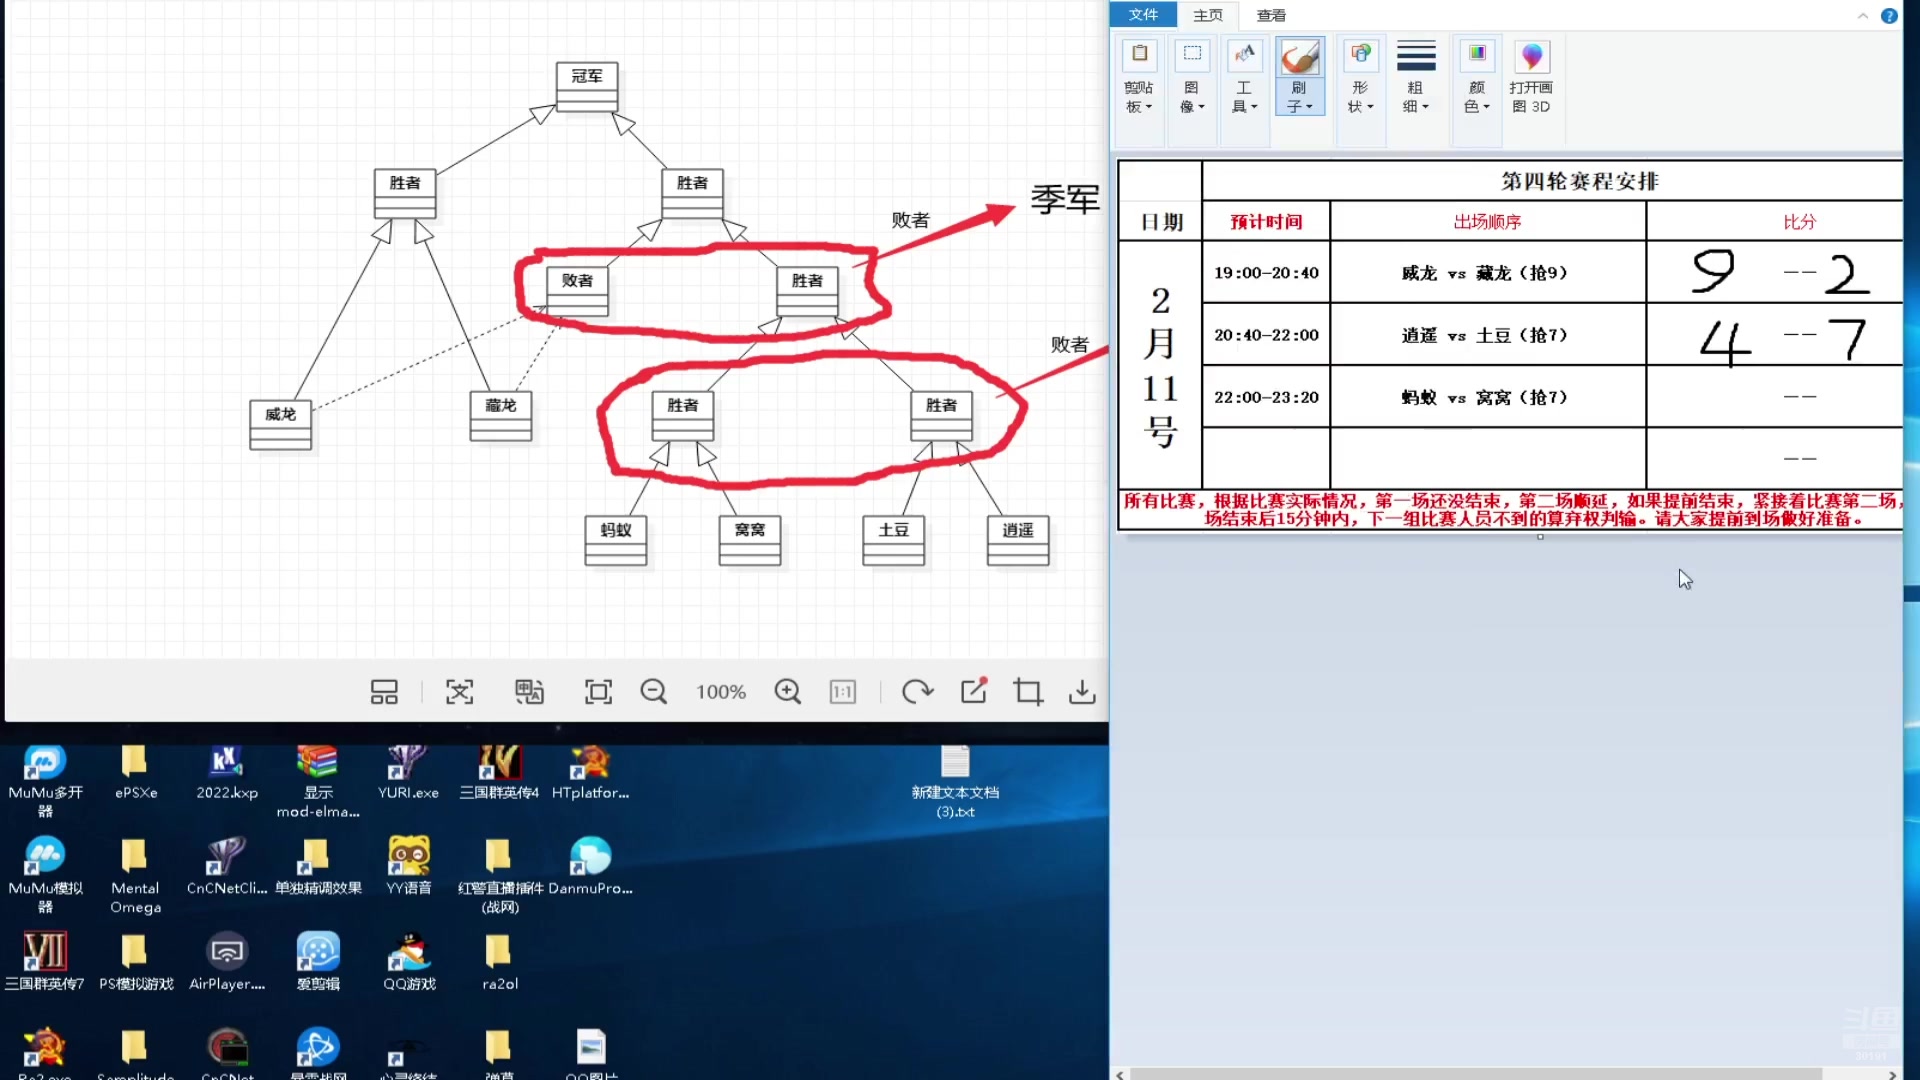Viewport: 1920px width, 1080px height.
Task: Select the 单独精调效果 folder shortcut
Action: tap(318, 866)
